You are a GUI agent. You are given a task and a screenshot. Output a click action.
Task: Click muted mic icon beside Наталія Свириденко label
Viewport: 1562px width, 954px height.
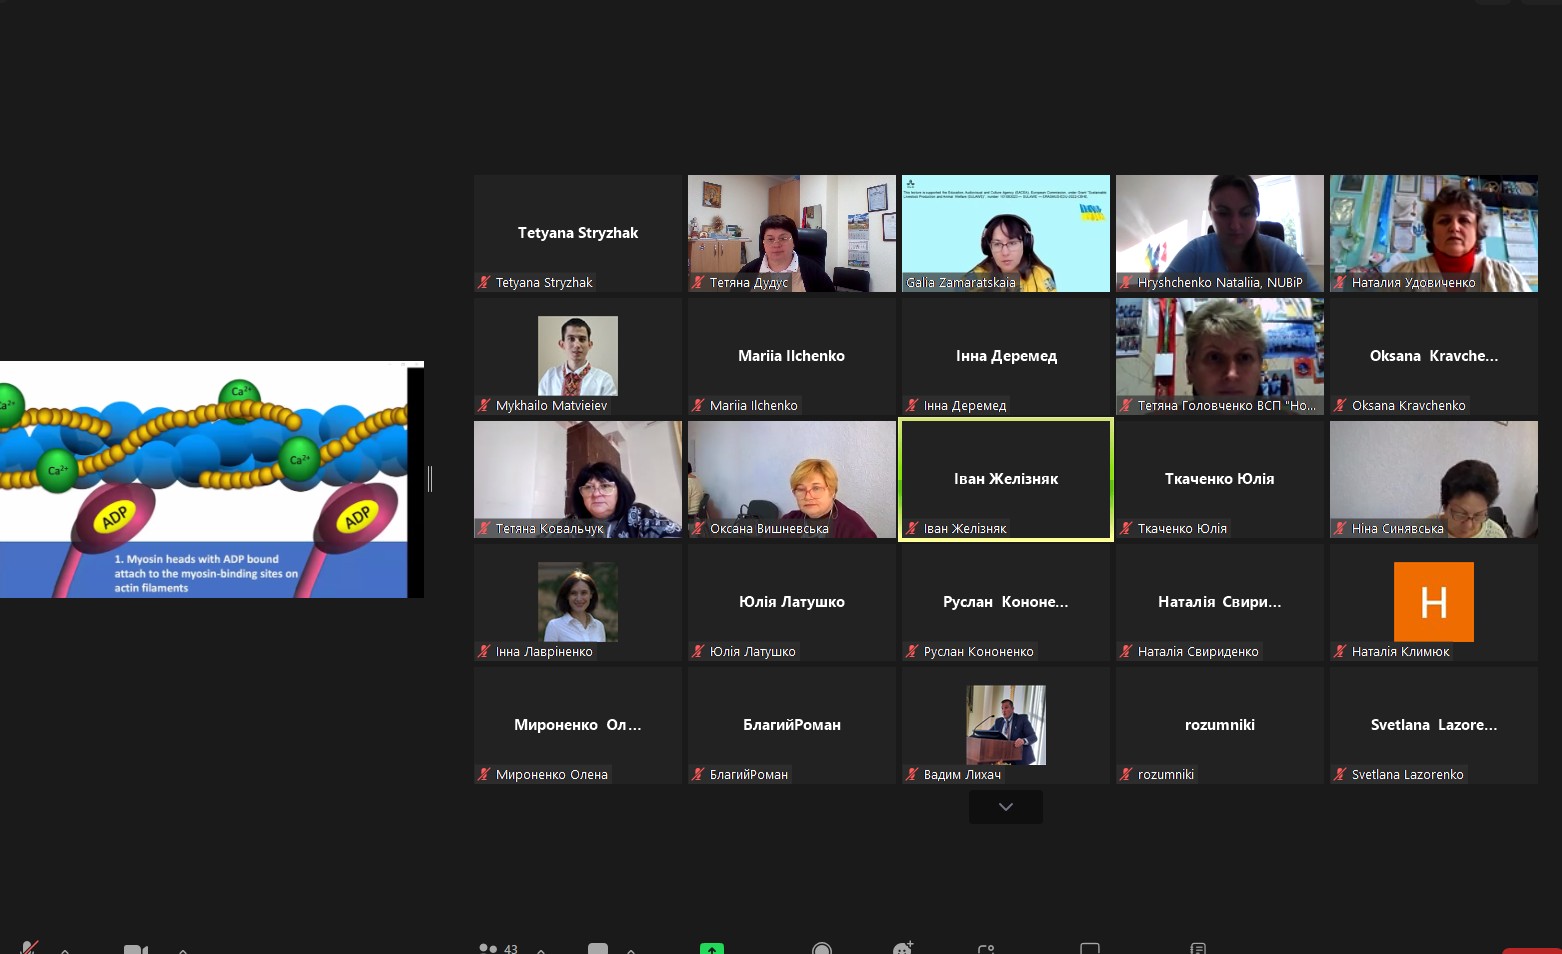click(1126, 652)
